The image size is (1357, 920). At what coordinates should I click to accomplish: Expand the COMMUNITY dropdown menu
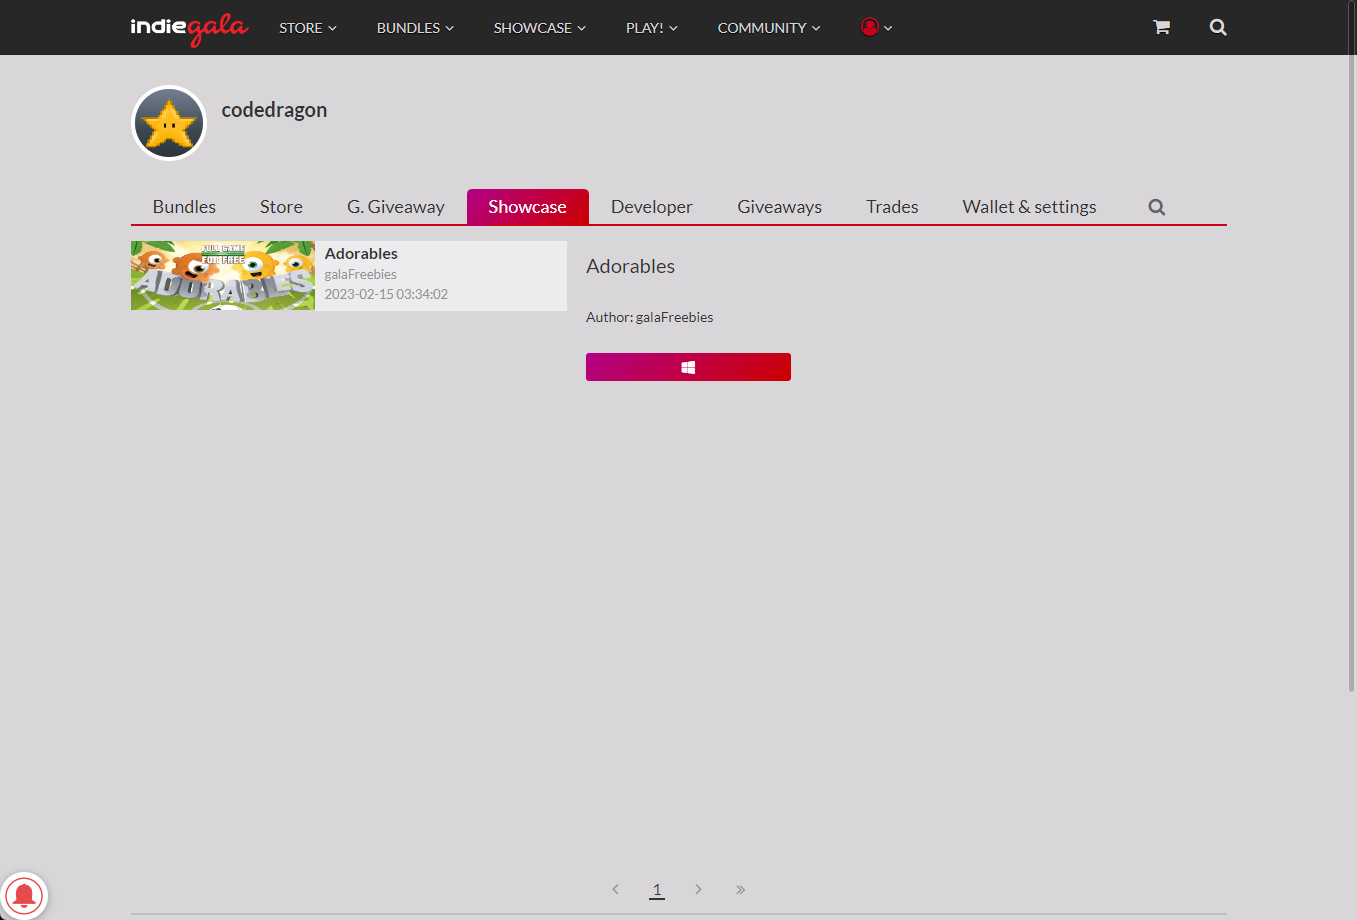(x=769, y=28)
